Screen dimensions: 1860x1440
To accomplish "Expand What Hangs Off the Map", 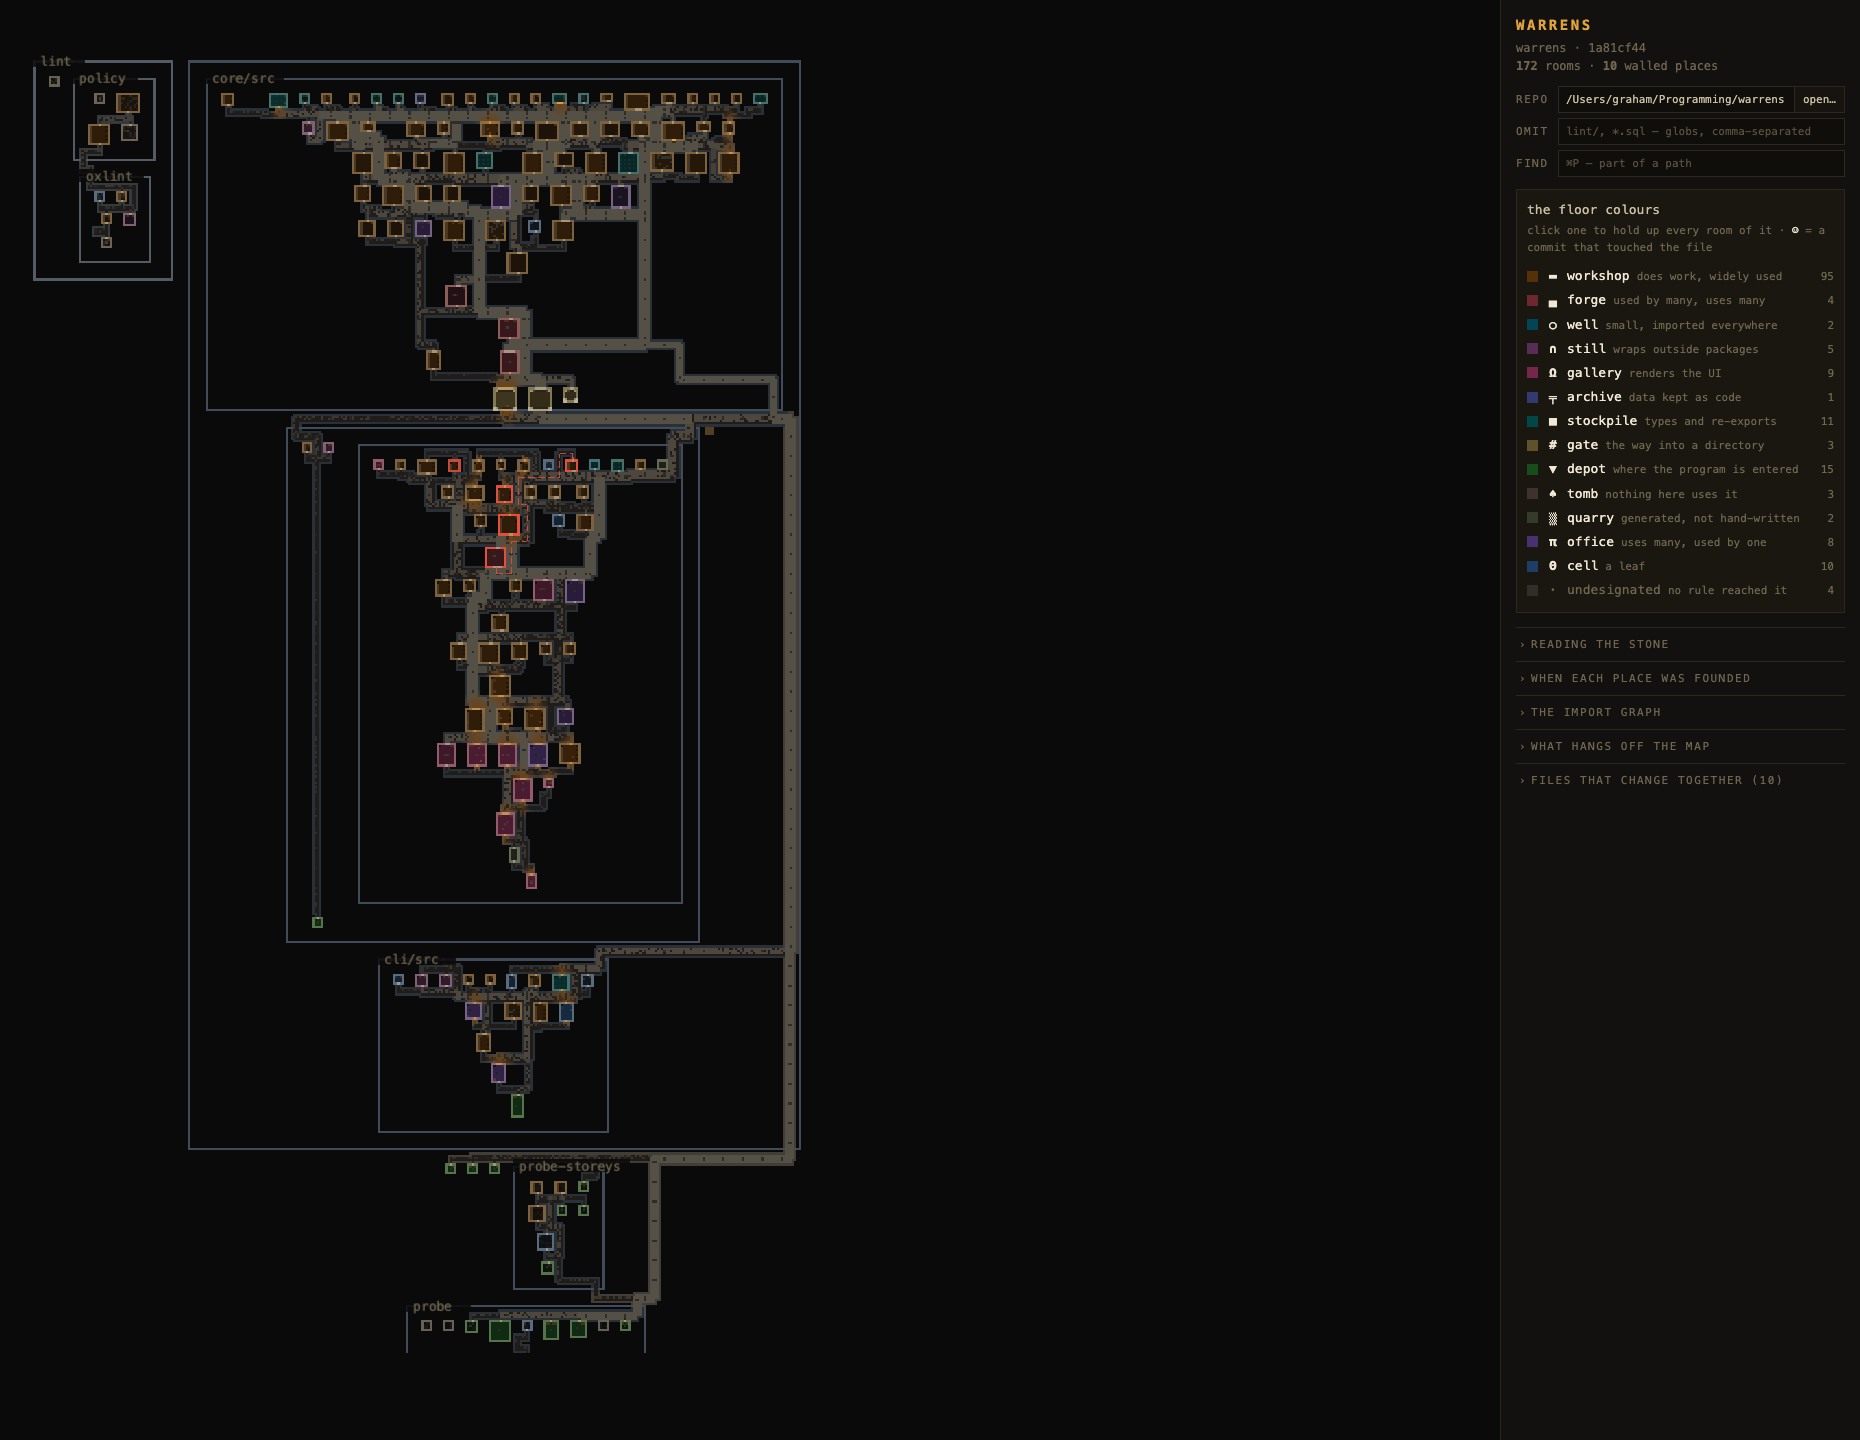I will (1680, 746).
